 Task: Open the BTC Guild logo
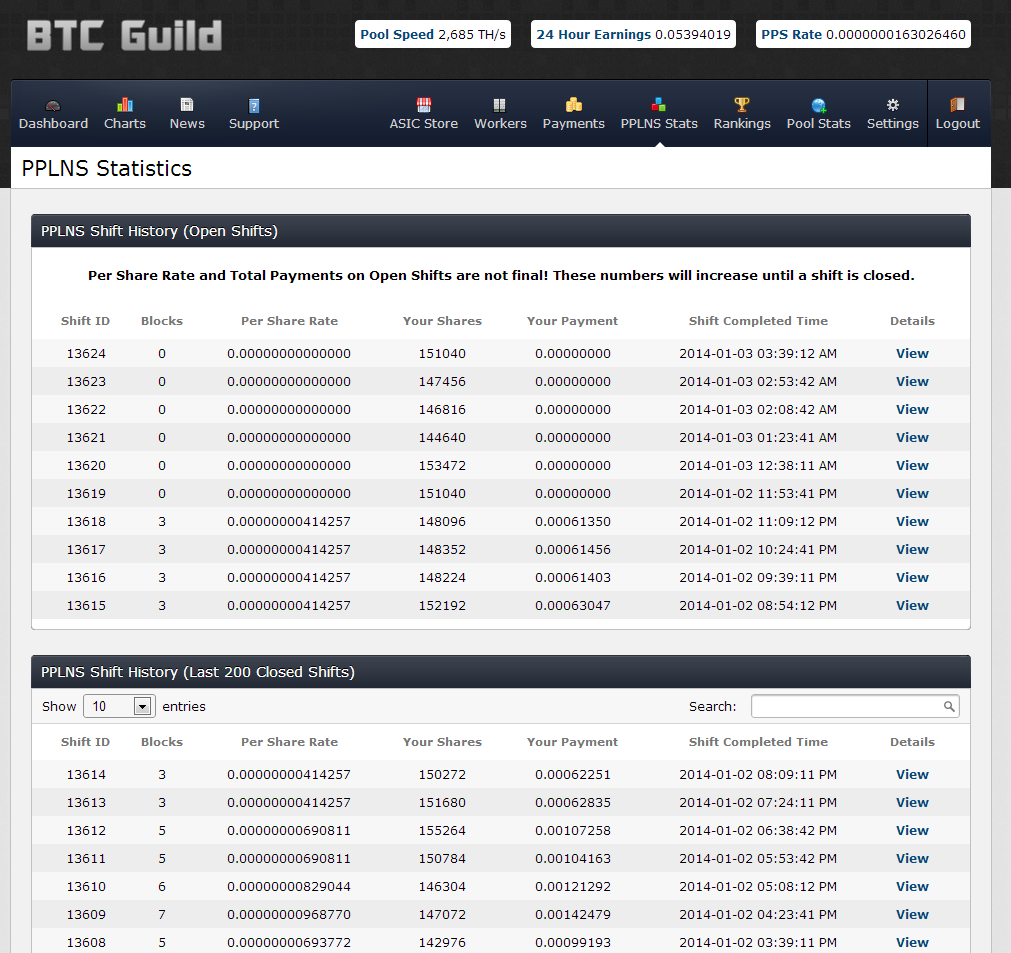tap(124, 35)
